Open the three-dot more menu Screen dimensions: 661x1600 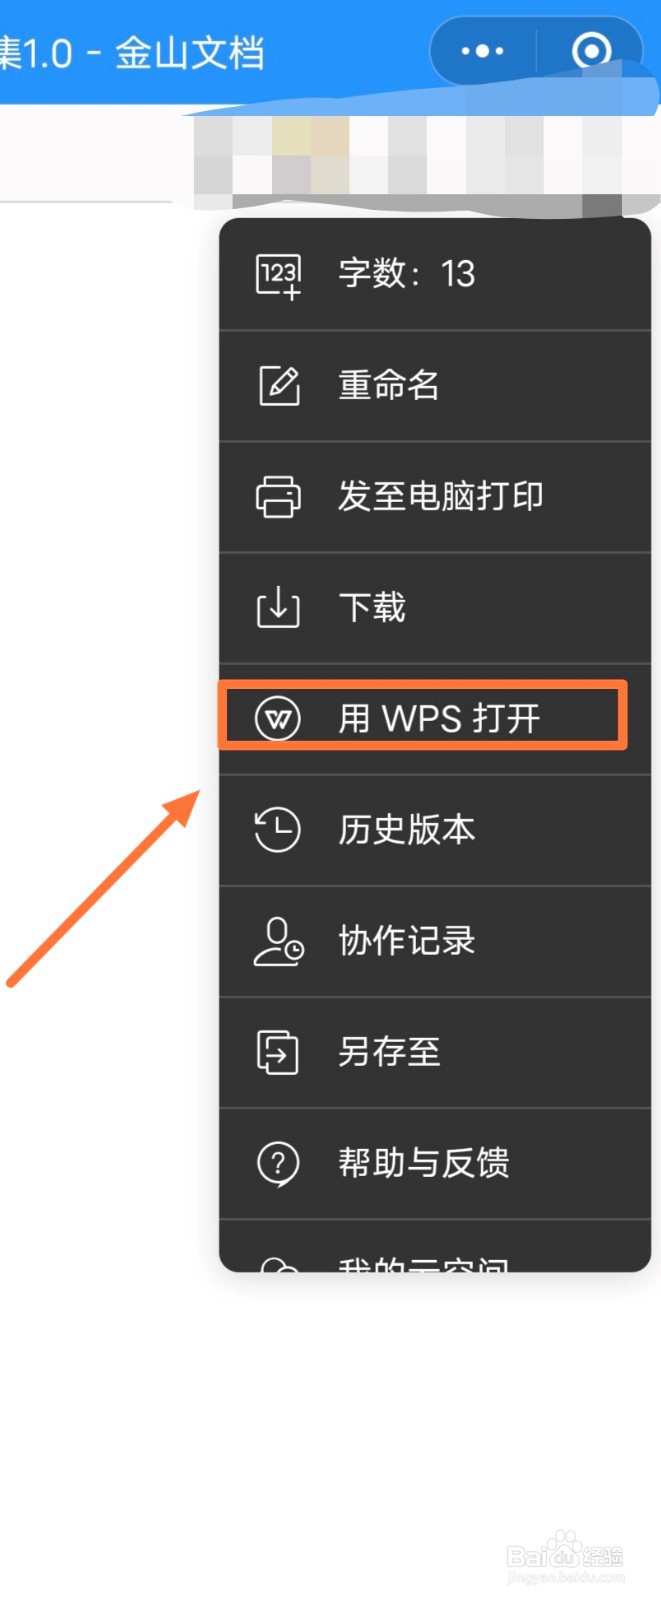click(x=483, y=51)
